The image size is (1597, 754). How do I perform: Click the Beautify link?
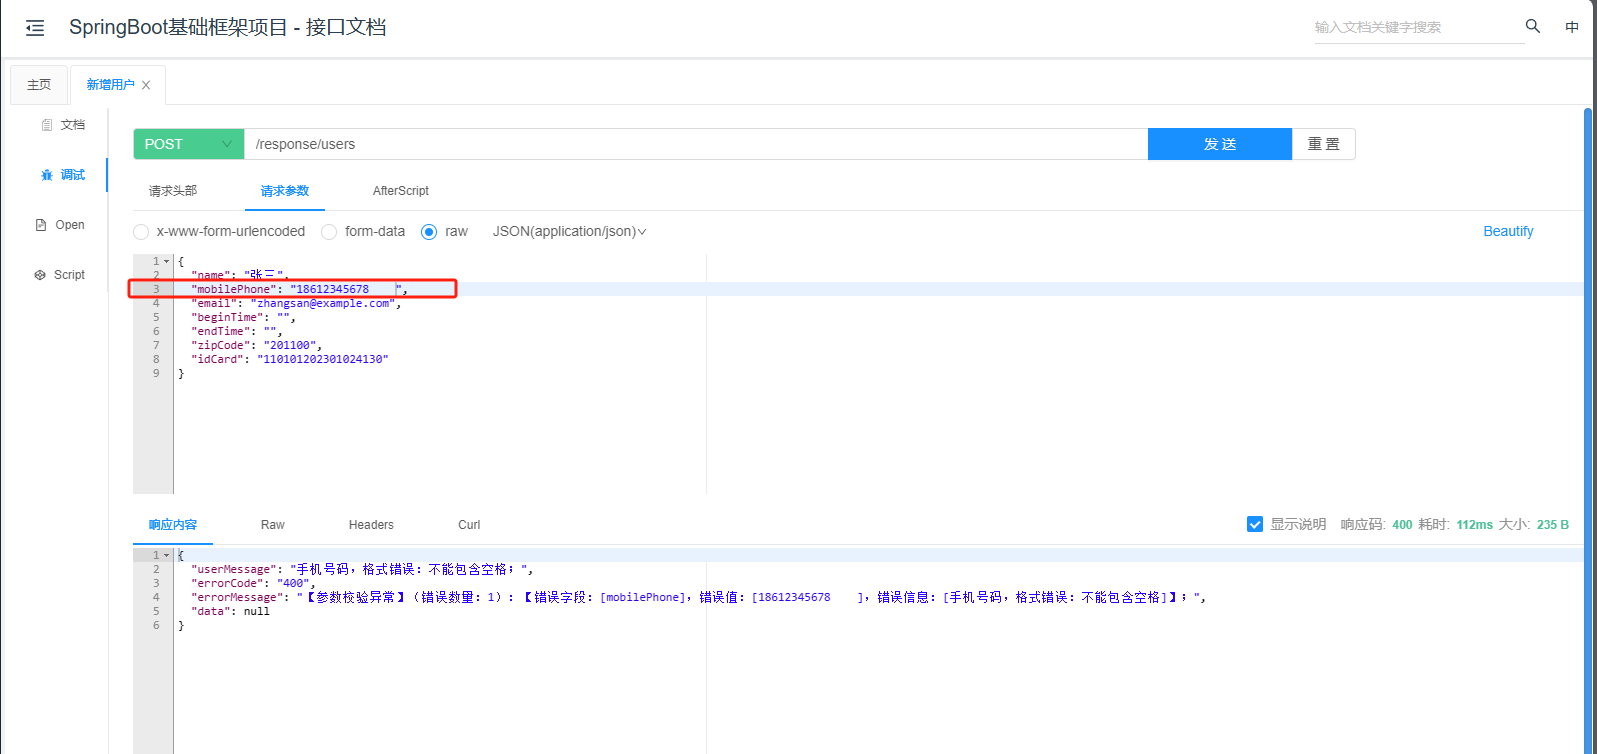[x=1508, y=231]
